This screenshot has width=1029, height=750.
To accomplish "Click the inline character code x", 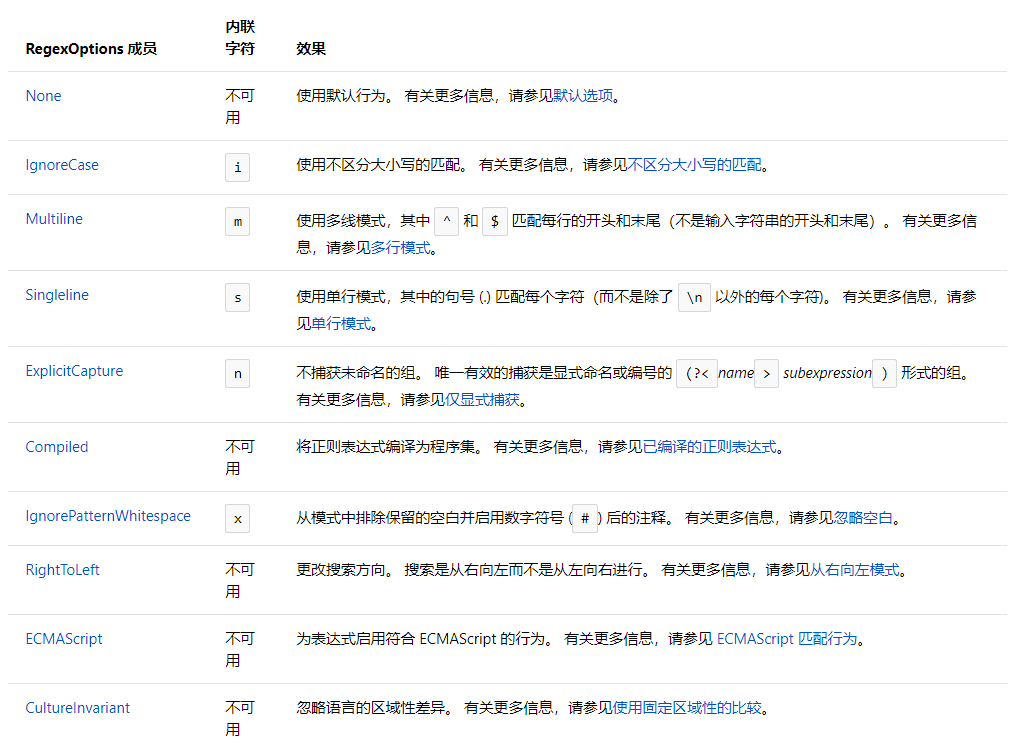I will coord(238,518).
